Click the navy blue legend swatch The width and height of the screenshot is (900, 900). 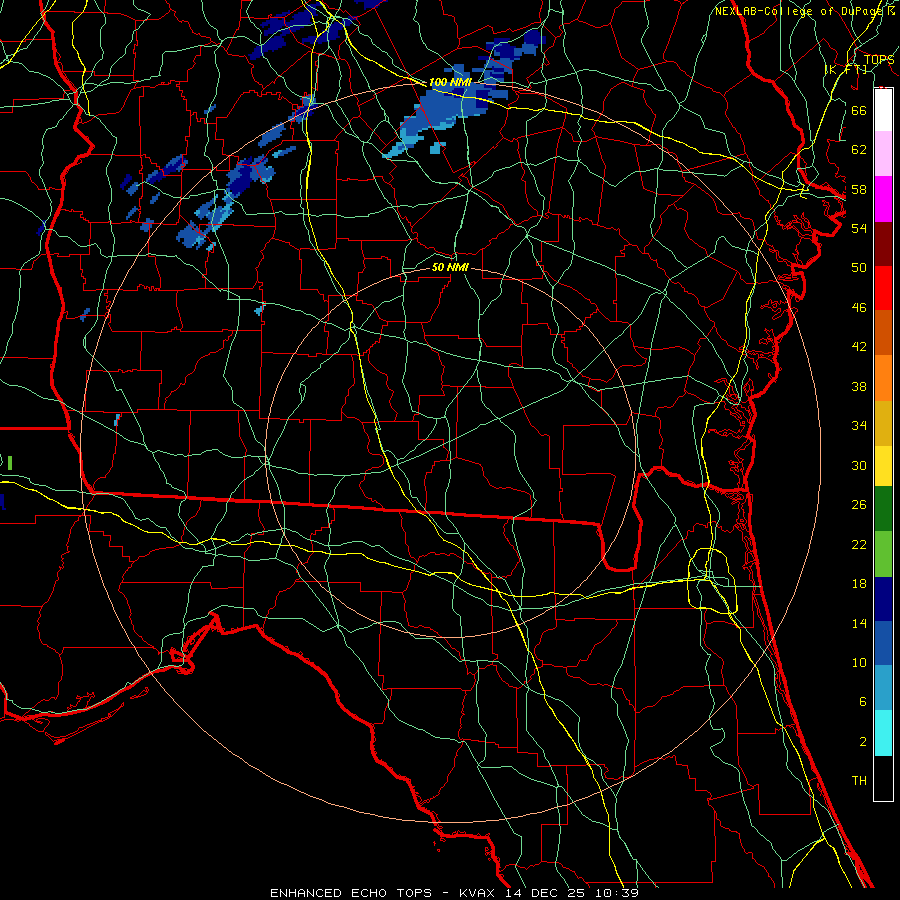(x=883, y=599)
